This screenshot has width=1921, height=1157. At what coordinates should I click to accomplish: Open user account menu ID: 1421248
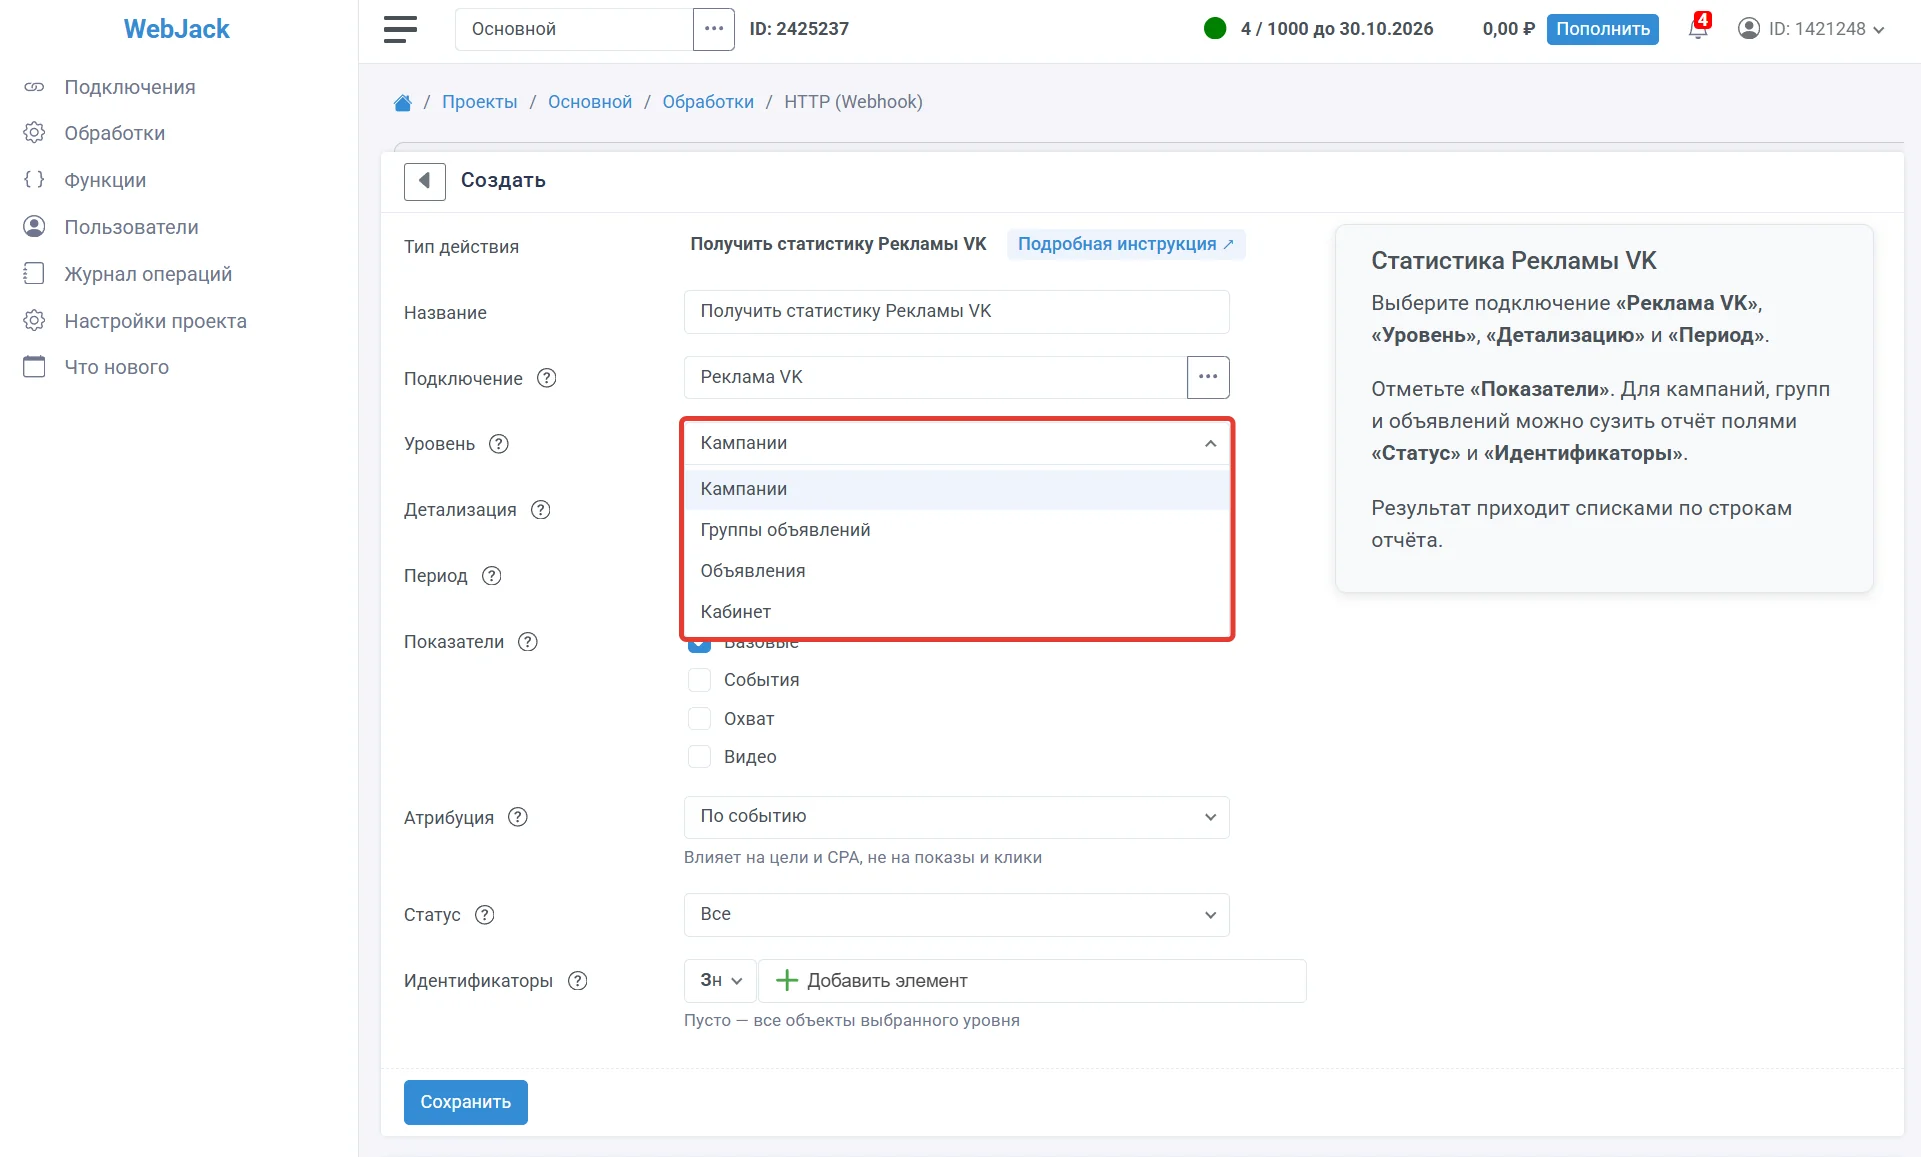click(x=1812, y=29)
